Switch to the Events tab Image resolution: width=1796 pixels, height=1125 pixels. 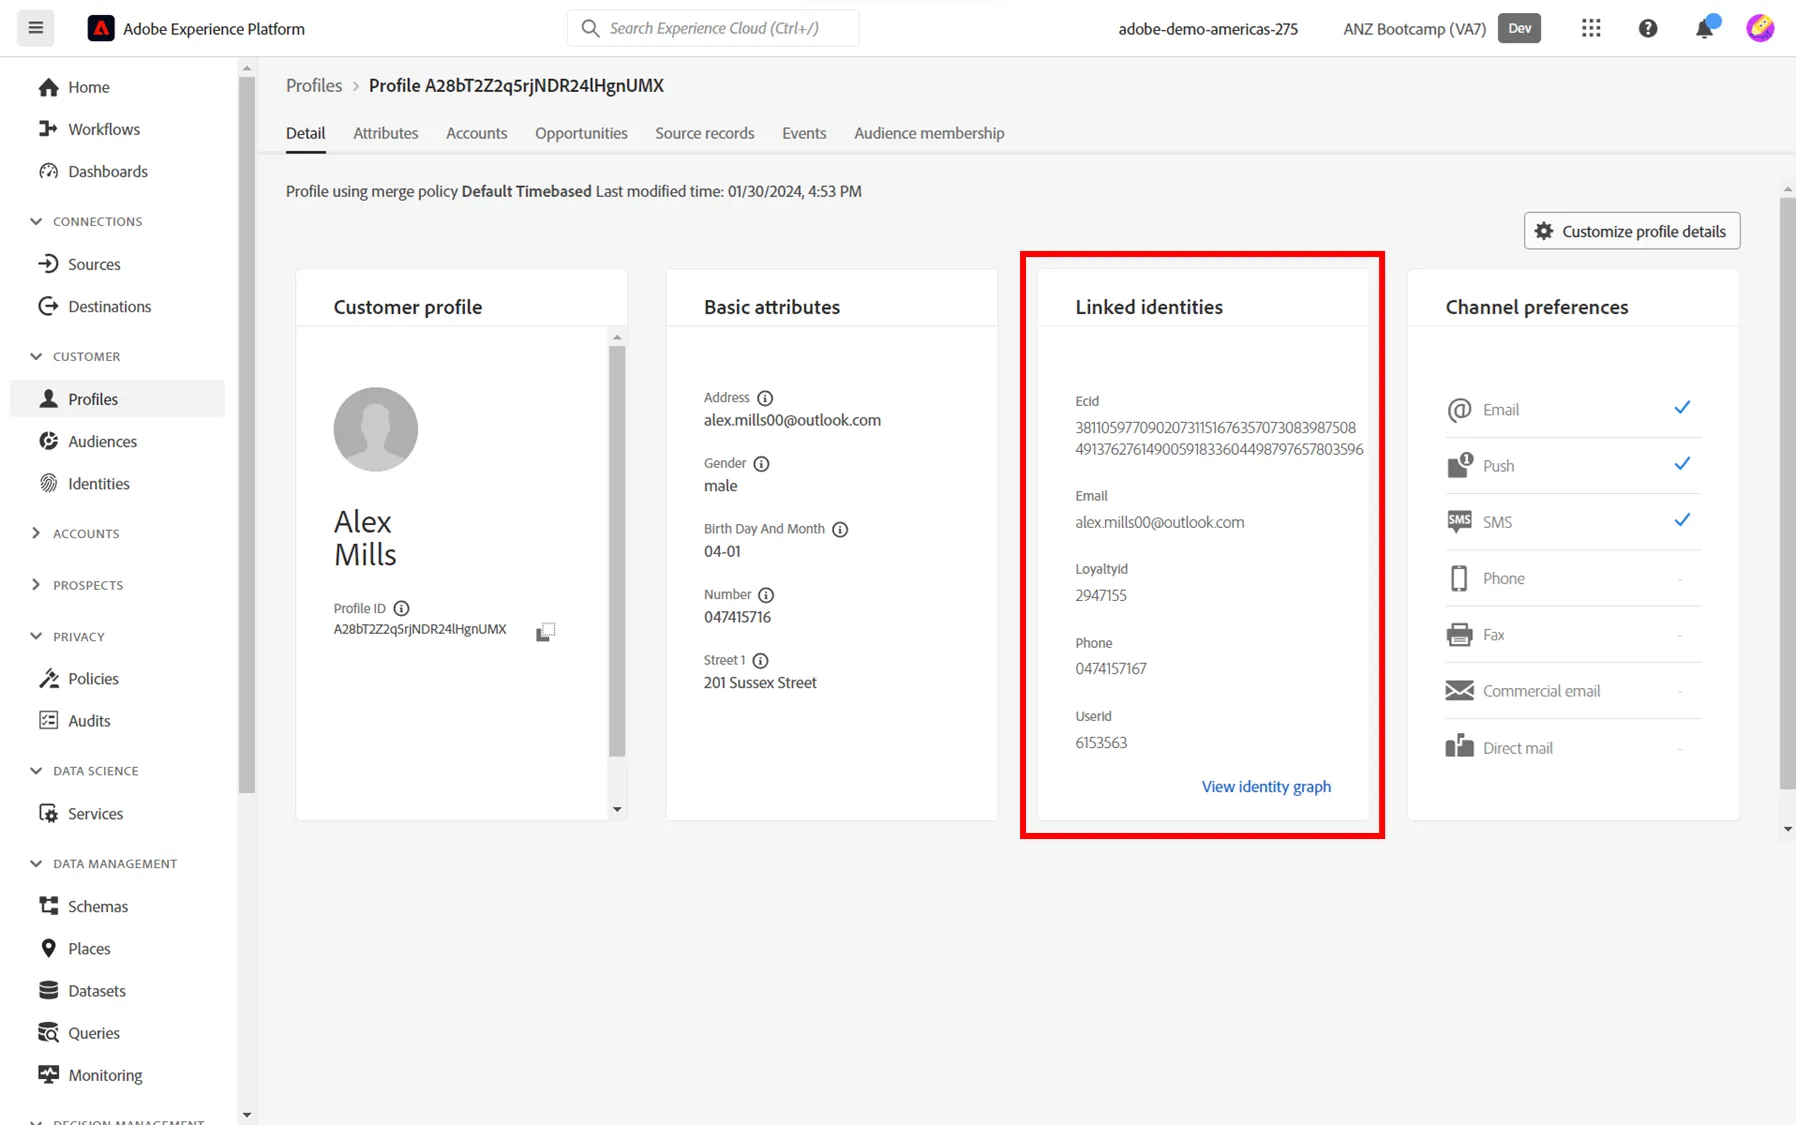click(804, 133)
